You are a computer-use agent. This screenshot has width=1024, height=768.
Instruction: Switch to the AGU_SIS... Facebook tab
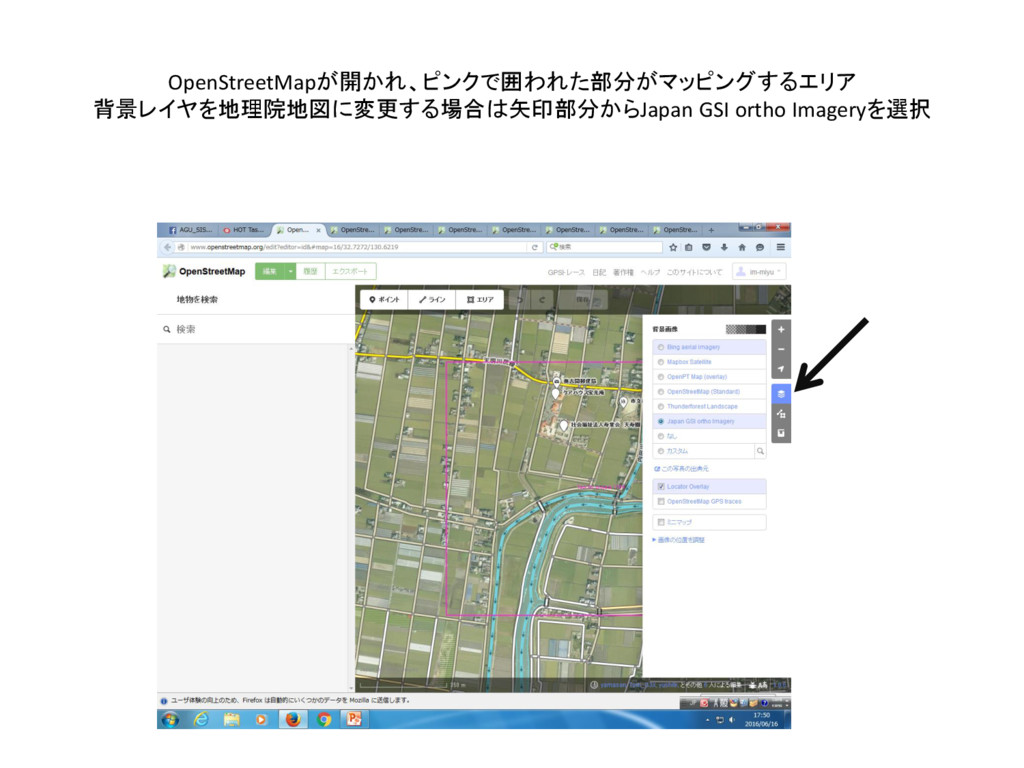pyautogui.click(x=190, y=230)
